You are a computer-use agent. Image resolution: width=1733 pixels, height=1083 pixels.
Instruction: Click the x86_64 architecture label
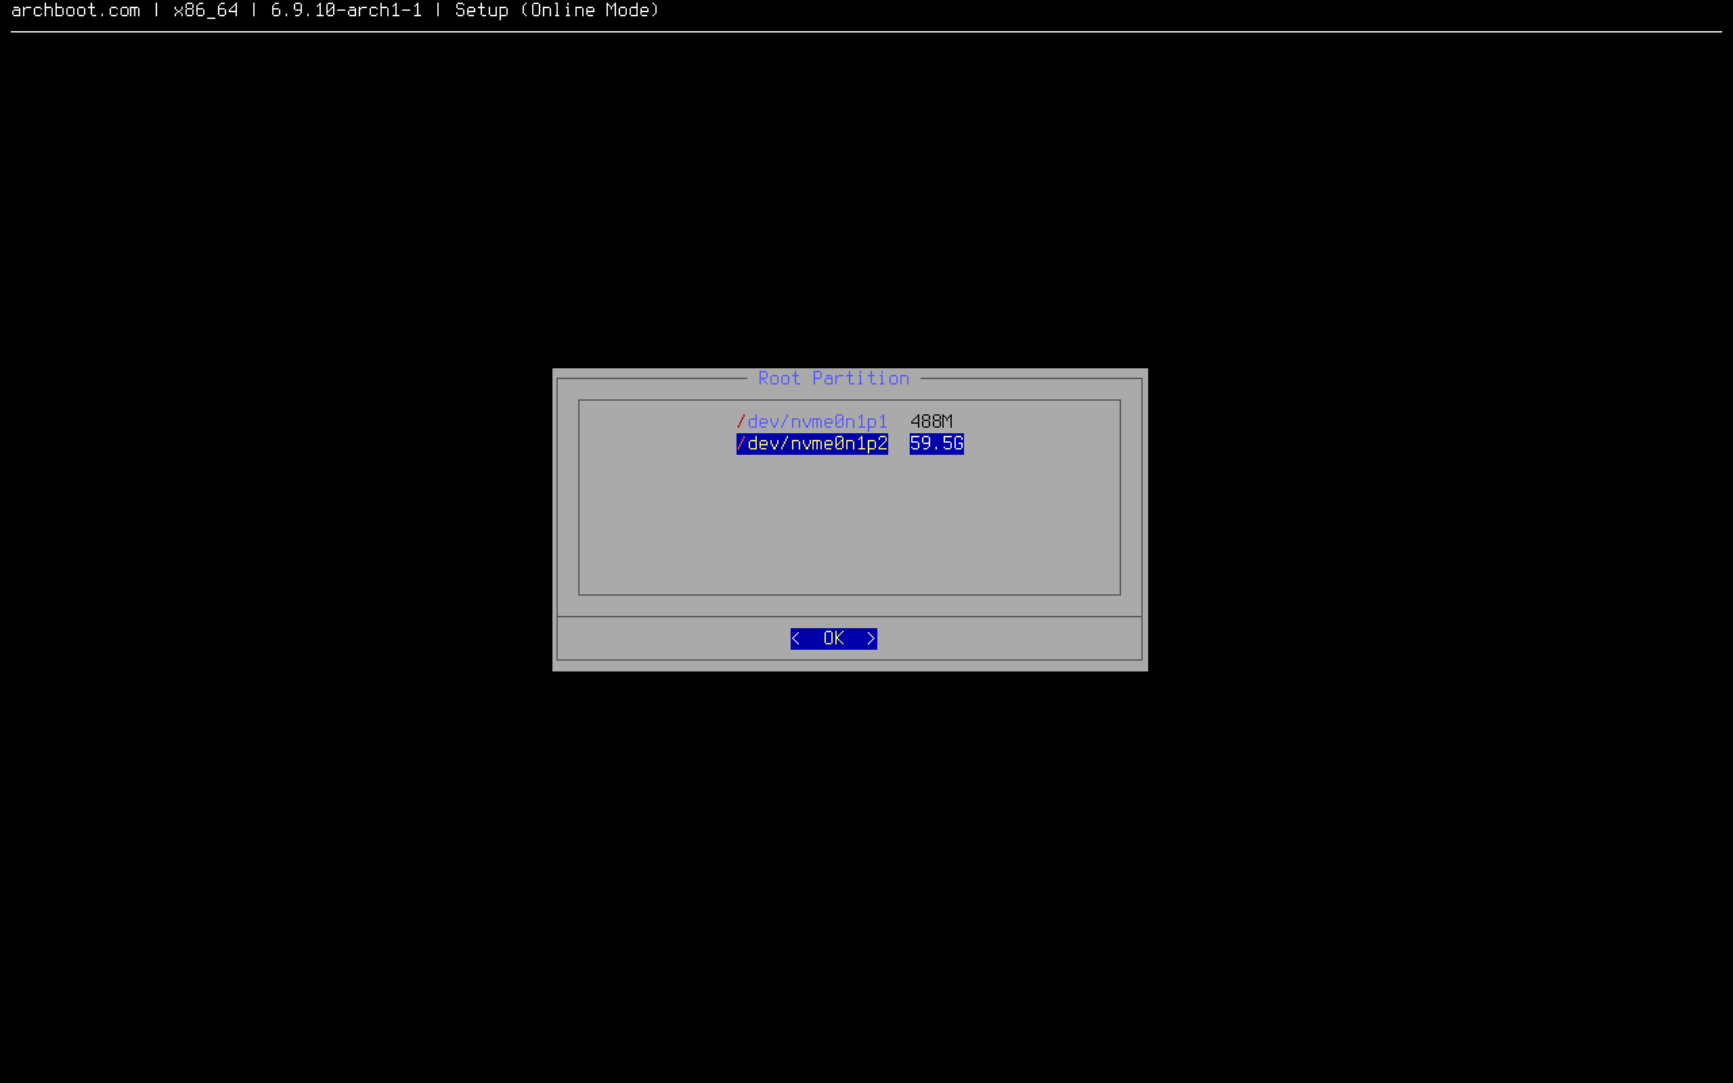[206, 10]
